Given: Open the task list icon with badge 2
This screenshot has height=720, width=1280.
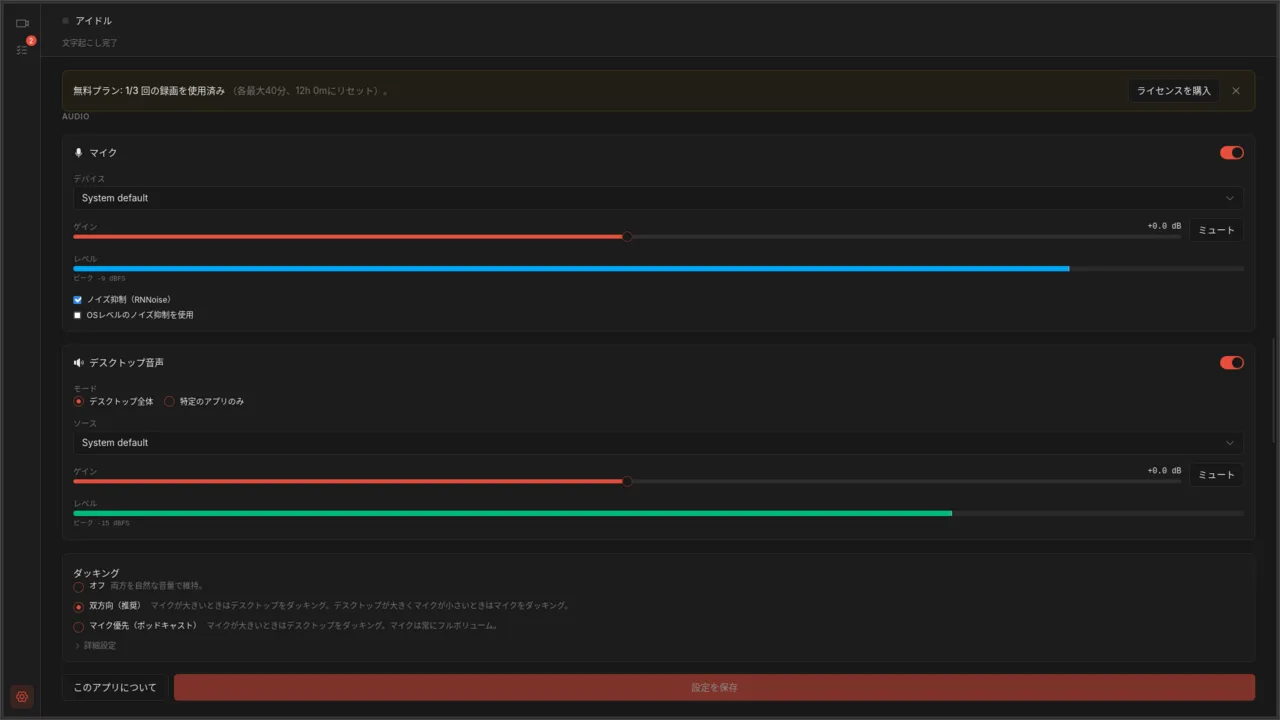Looking at the screenshot, I should 22,49.
